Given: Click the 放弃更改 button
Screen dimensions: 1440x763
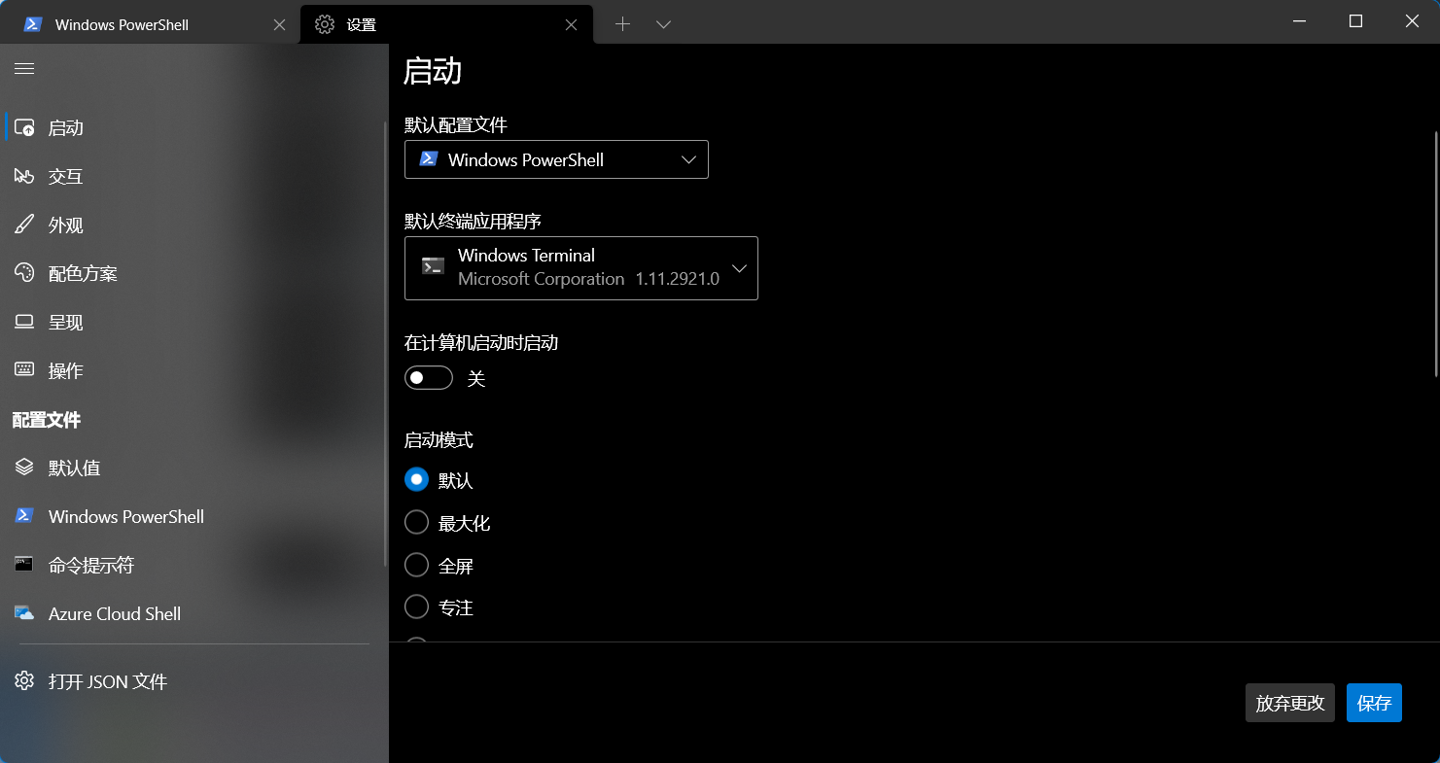Looking at the screenshot, I should click(x=1290, y=703).
